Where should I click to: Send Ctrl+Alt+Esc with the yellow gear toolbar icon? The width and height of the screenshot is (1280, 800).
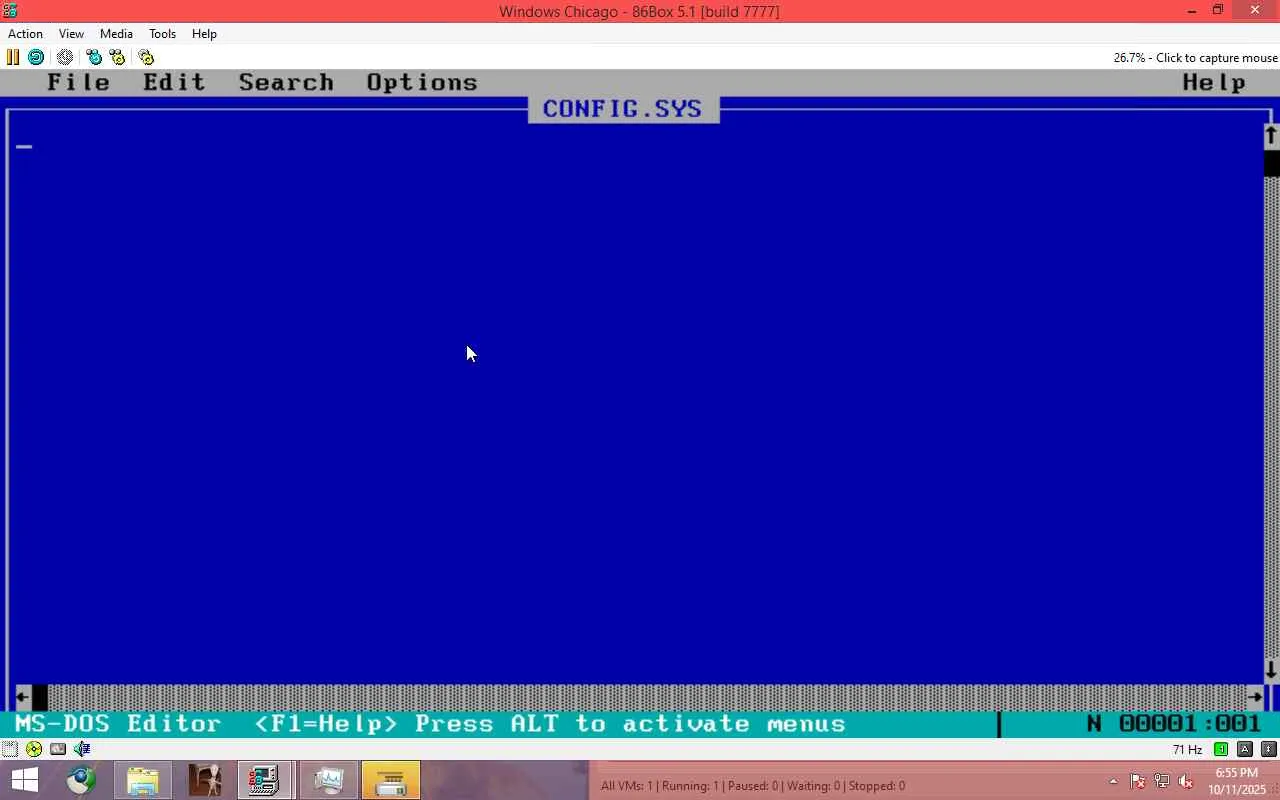point(117,57)
